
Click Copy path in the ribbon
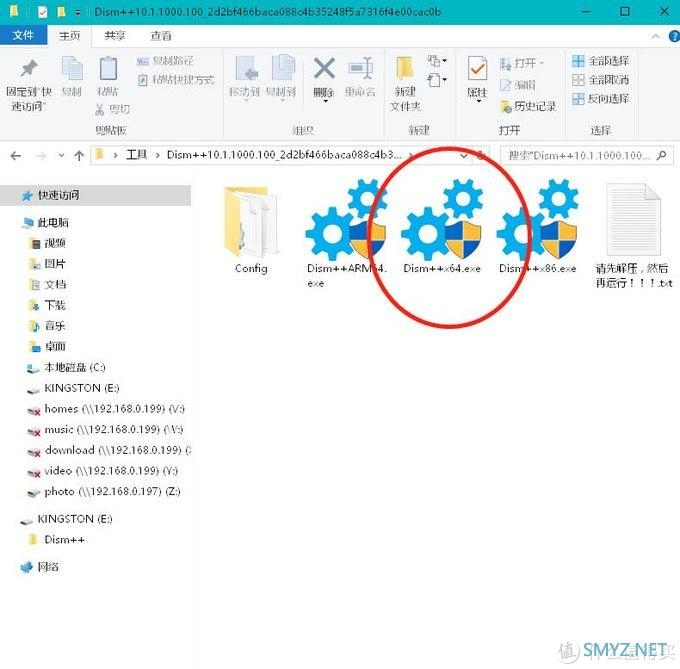[165, 61]
